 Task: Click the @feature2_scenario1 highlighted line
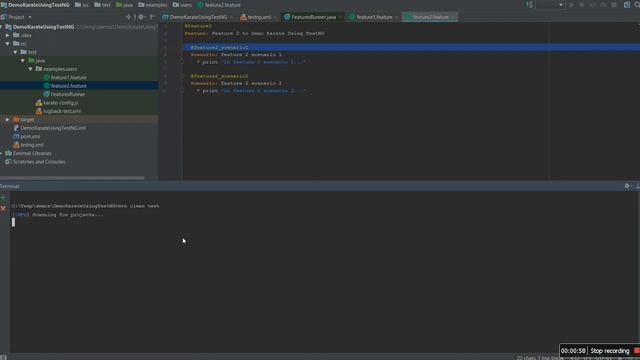411,47
